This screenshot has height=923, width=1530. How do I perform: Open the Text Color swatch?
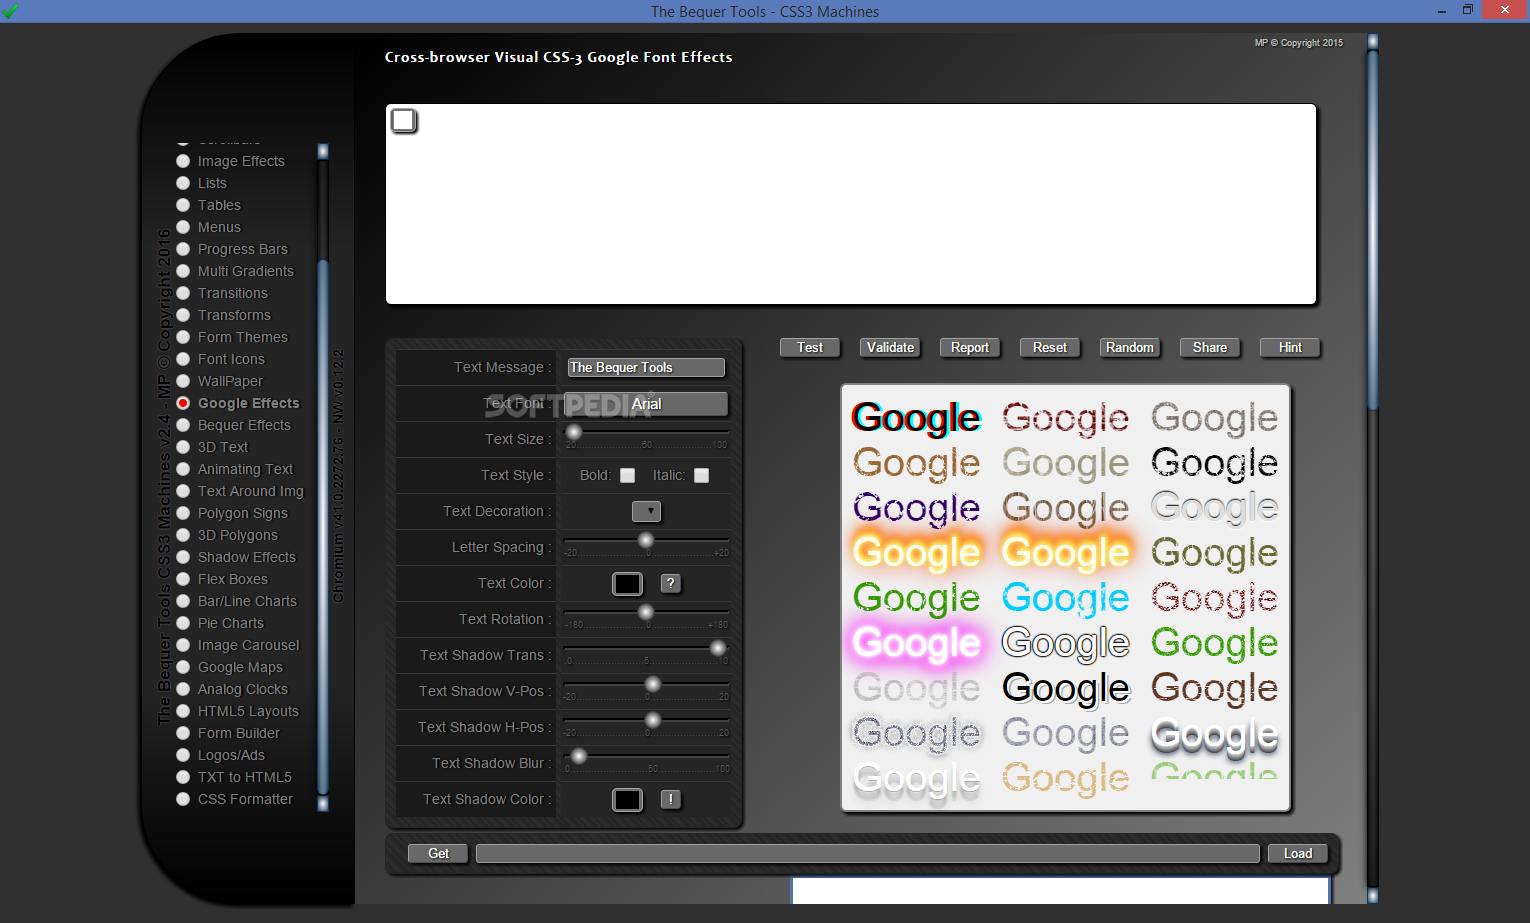(627, 583)
